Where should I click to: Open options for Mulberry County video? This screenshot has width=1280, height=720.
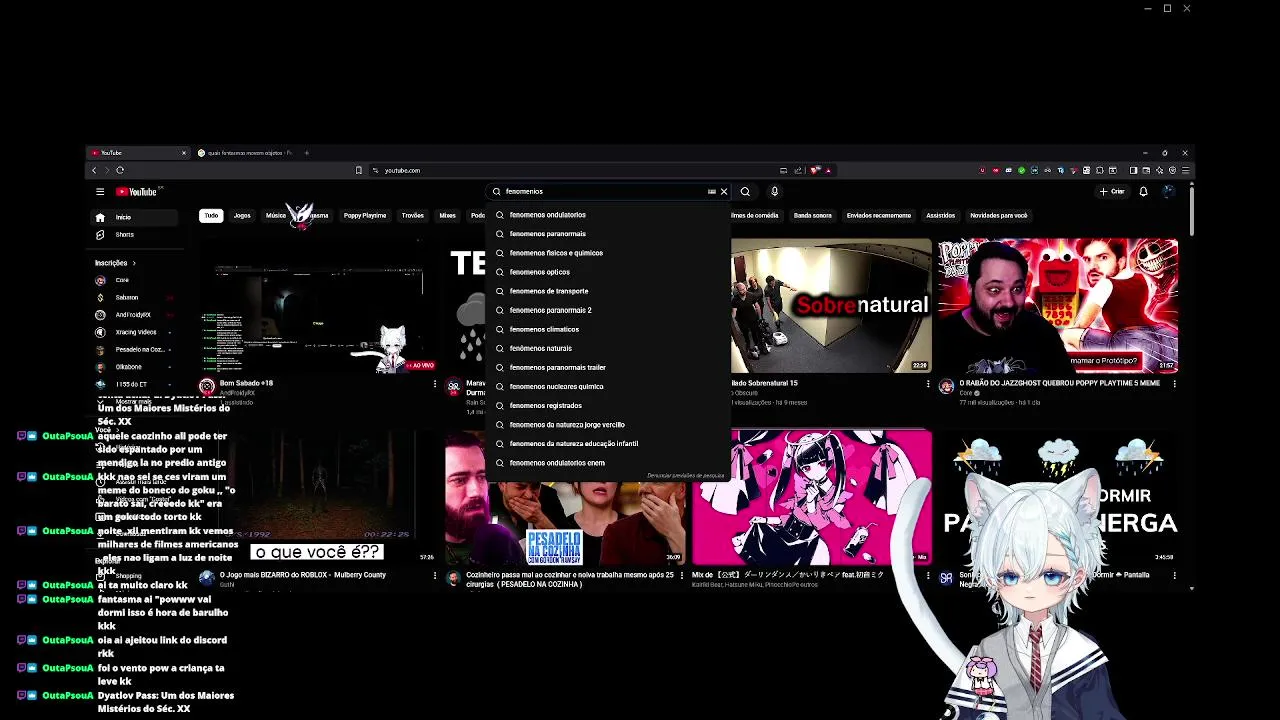[x=435, y=575]
